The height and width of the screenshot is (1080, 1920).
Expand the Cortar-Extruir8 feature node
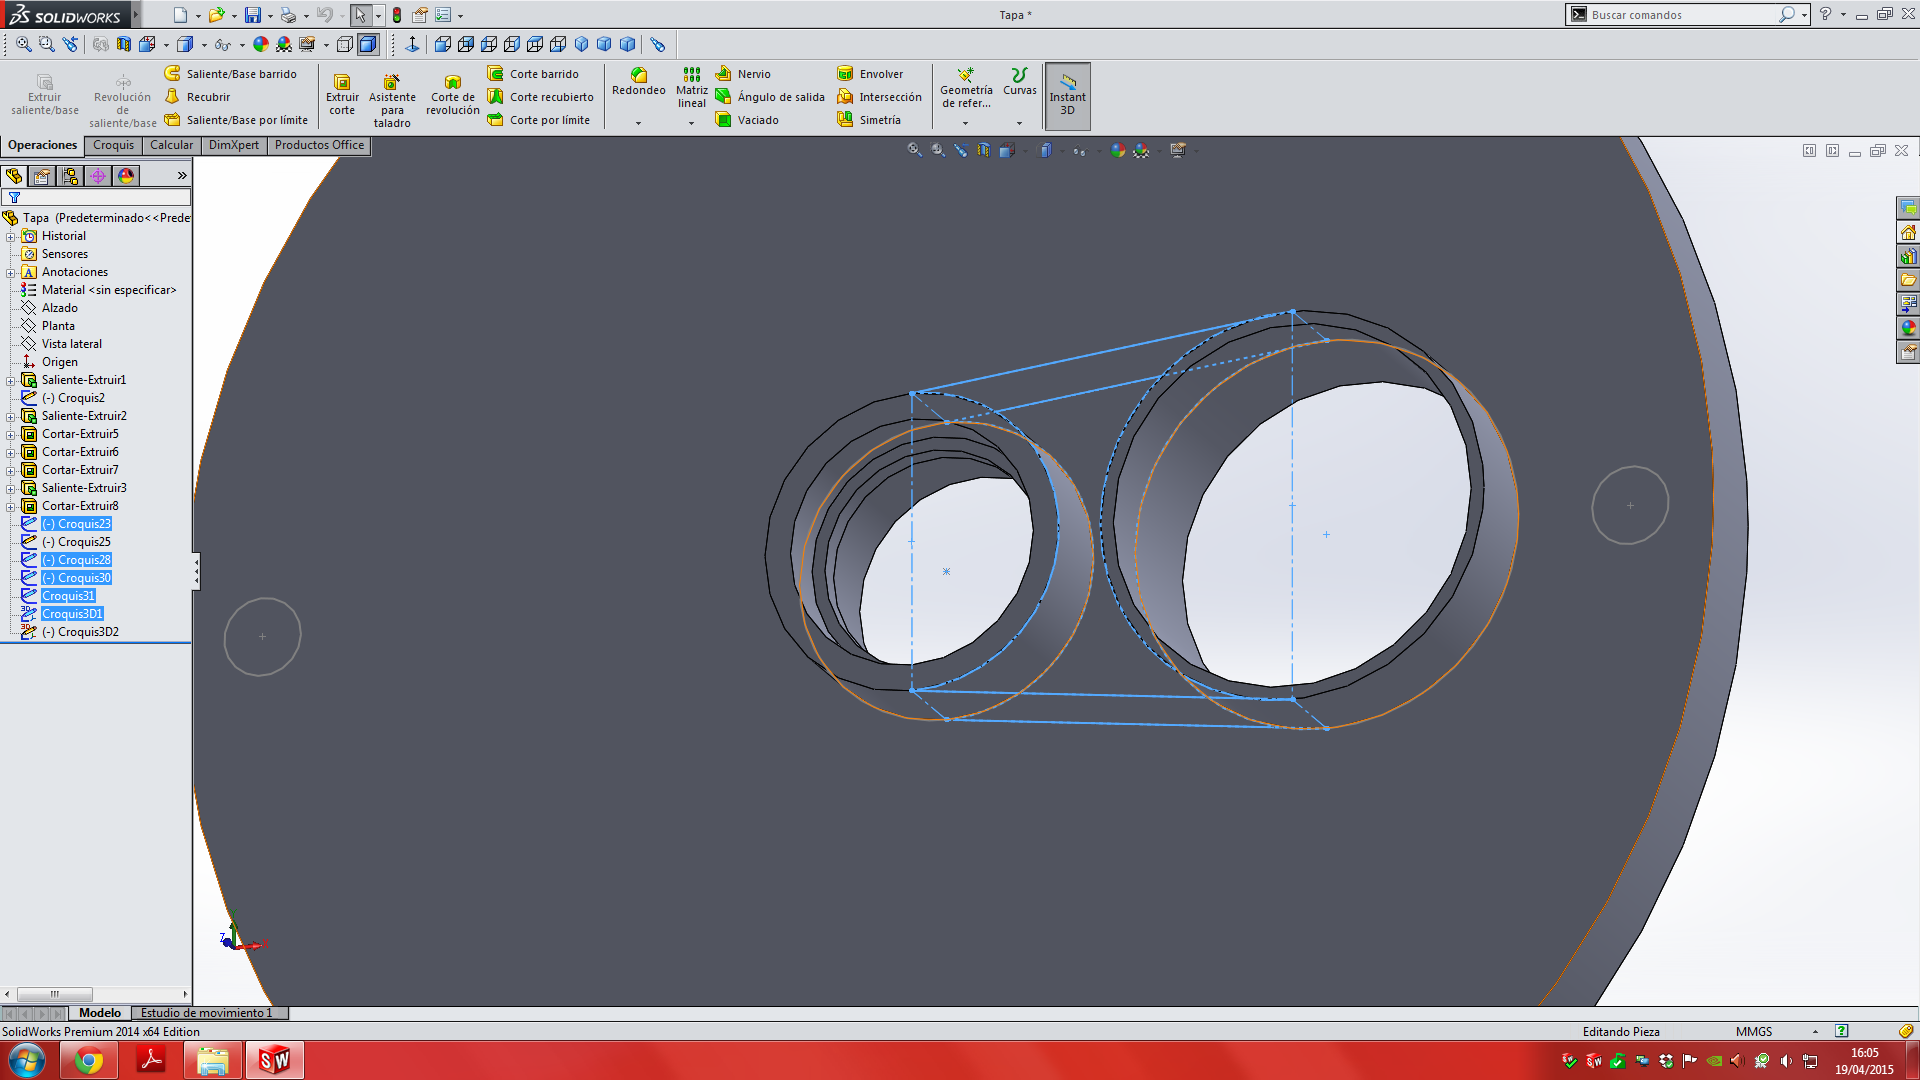[11, 507]
